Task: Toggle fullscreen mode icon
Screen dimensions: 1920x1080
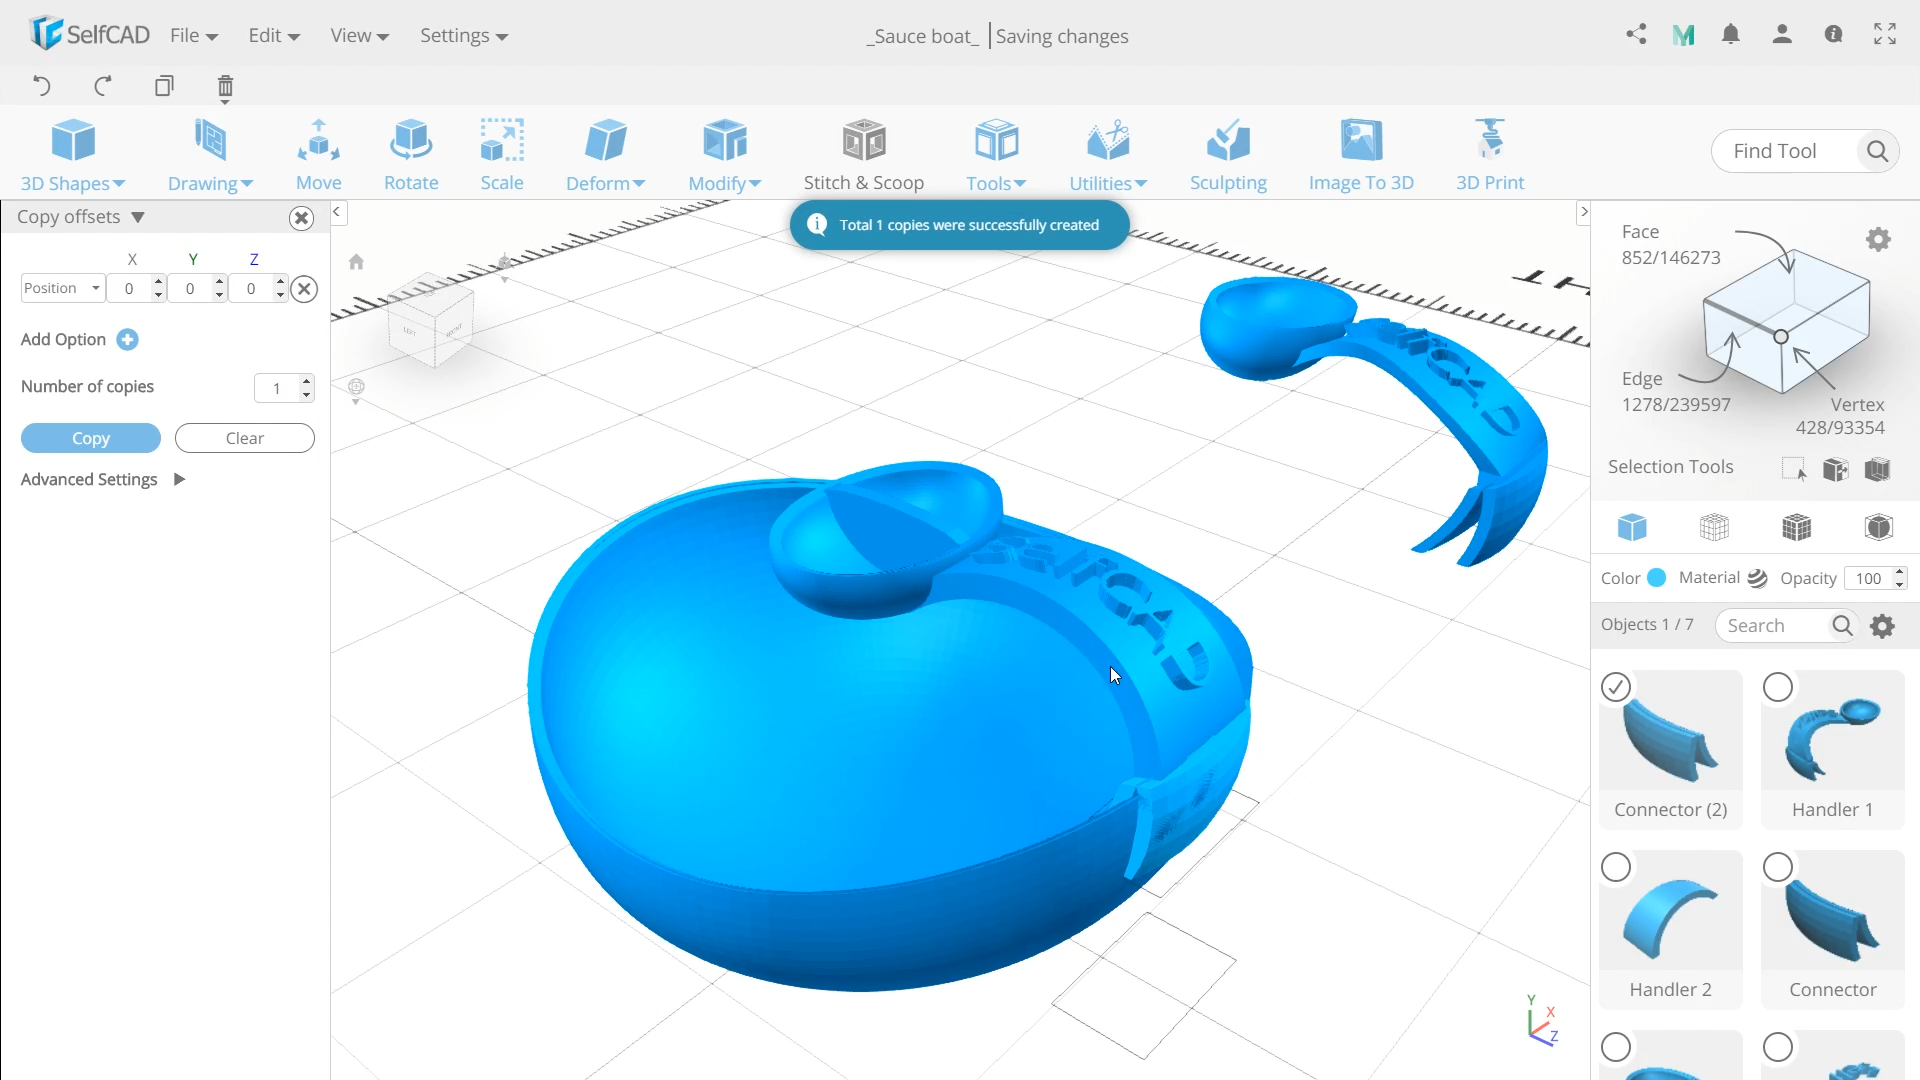Action: tap(1885, 35)
